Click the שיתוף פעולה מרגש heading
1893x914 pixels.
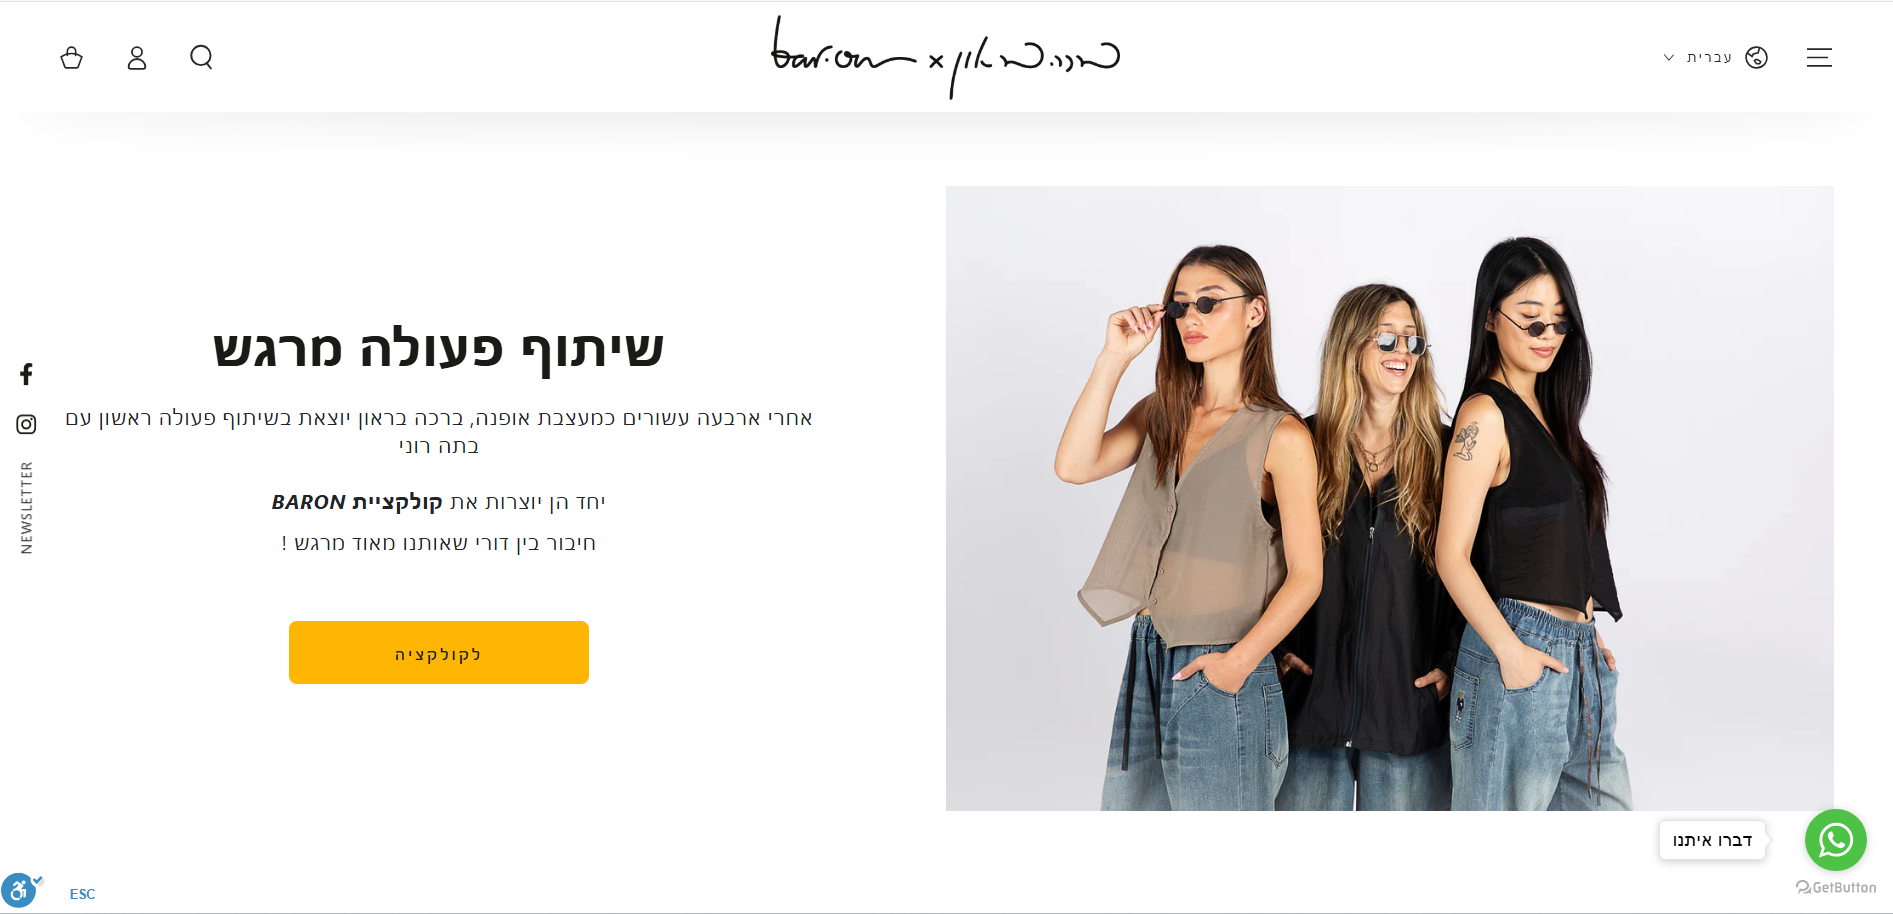pyautogui.click(x=439, y=349)
